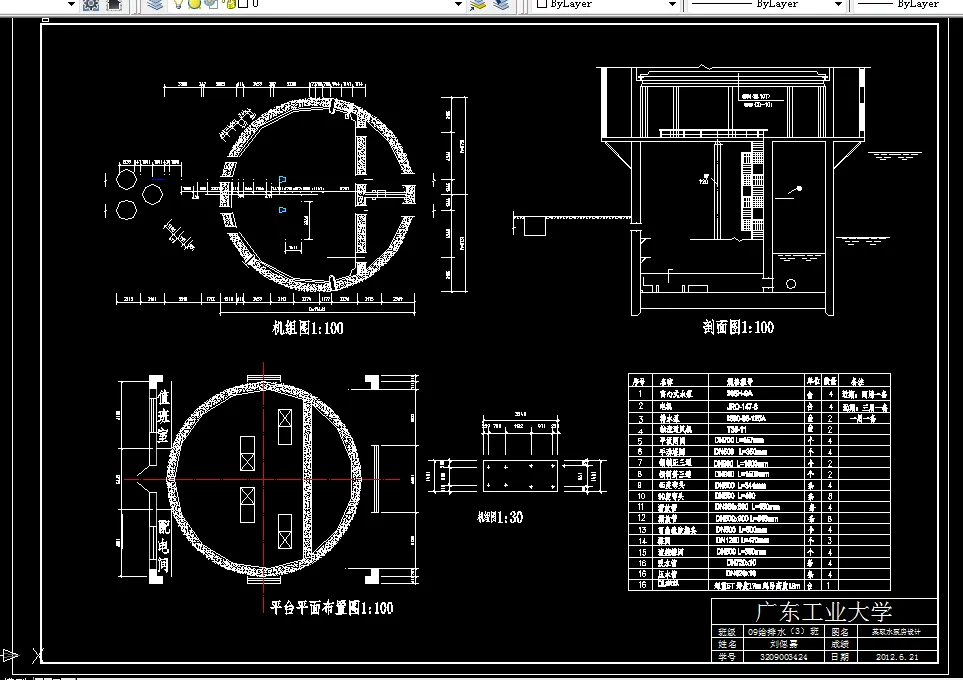Click the 日期 label in the title block
Screen dimensions: 963x680
tap(840, 657)
